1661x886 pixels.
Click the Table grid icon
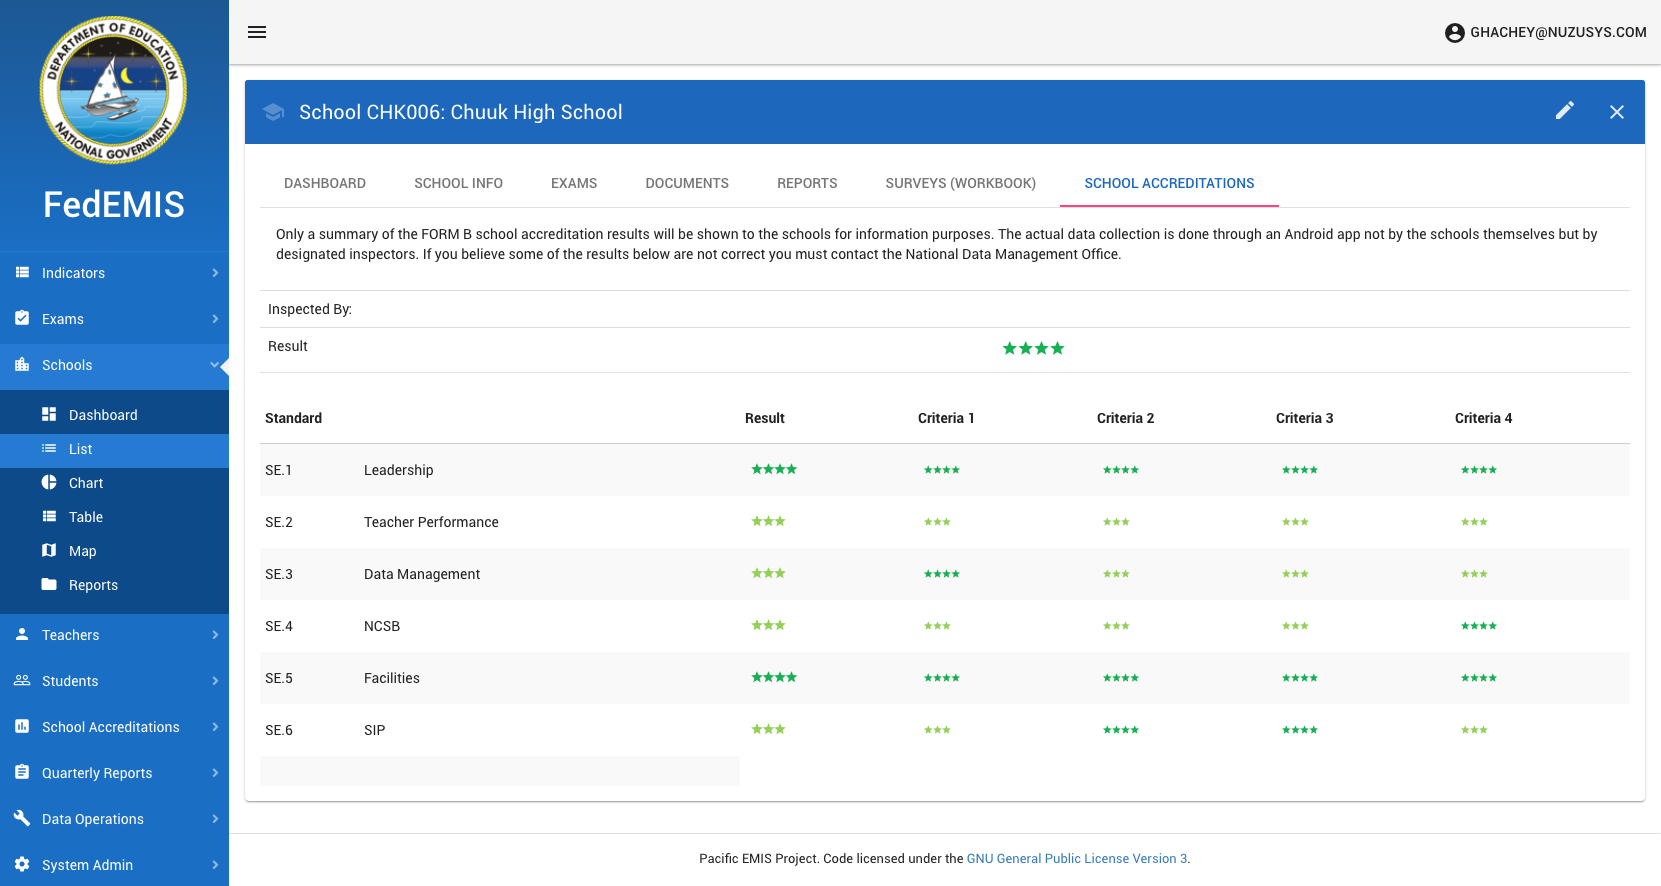pos(49,517)
